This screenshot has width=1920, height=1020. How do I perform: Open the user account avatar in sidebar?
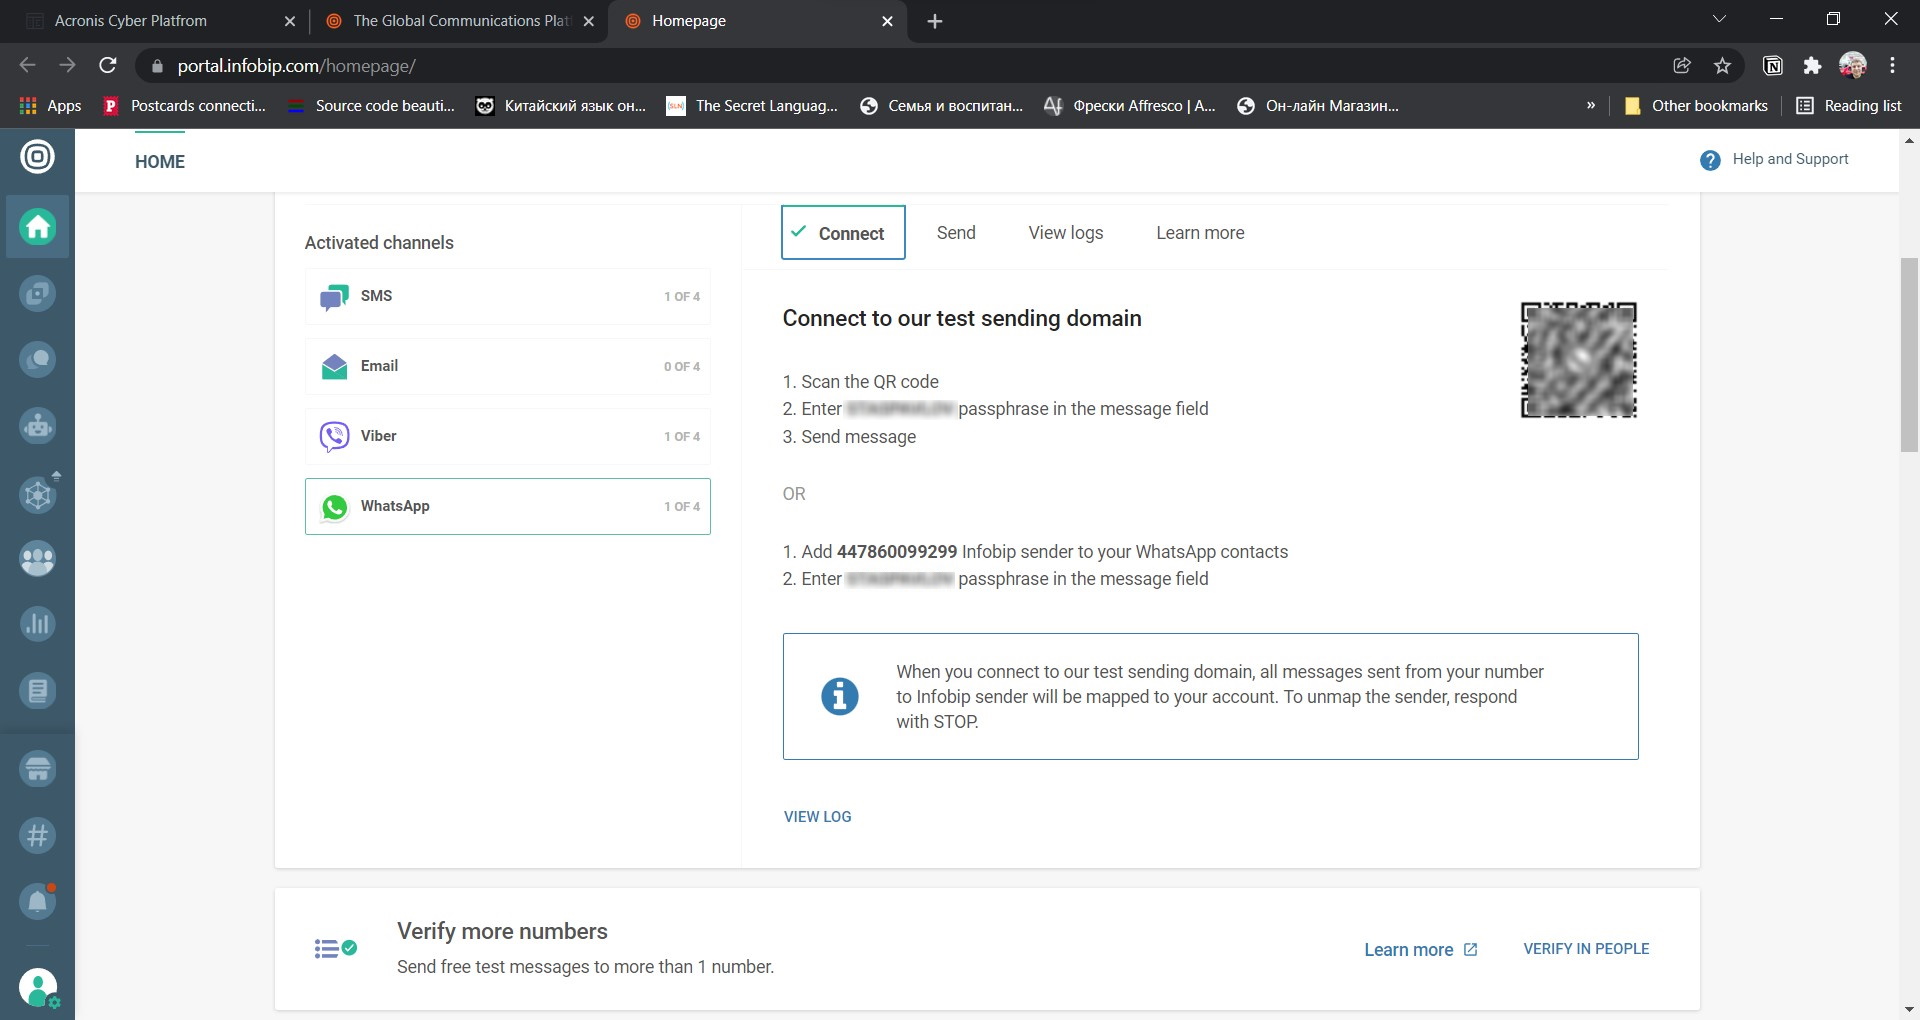(x=38, y=988)
